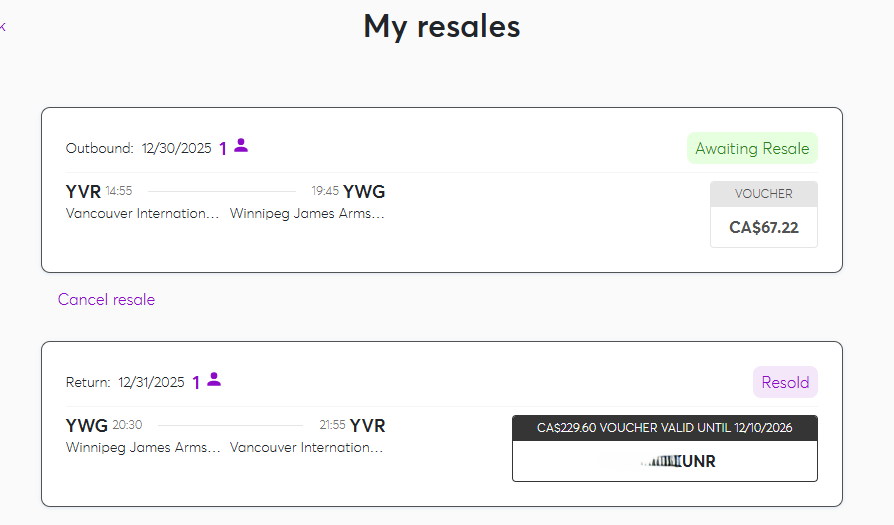Screen dimensions: 894x525
Task: Click the Outbound date 12/30/2025
Action: (x=177, y=148)
